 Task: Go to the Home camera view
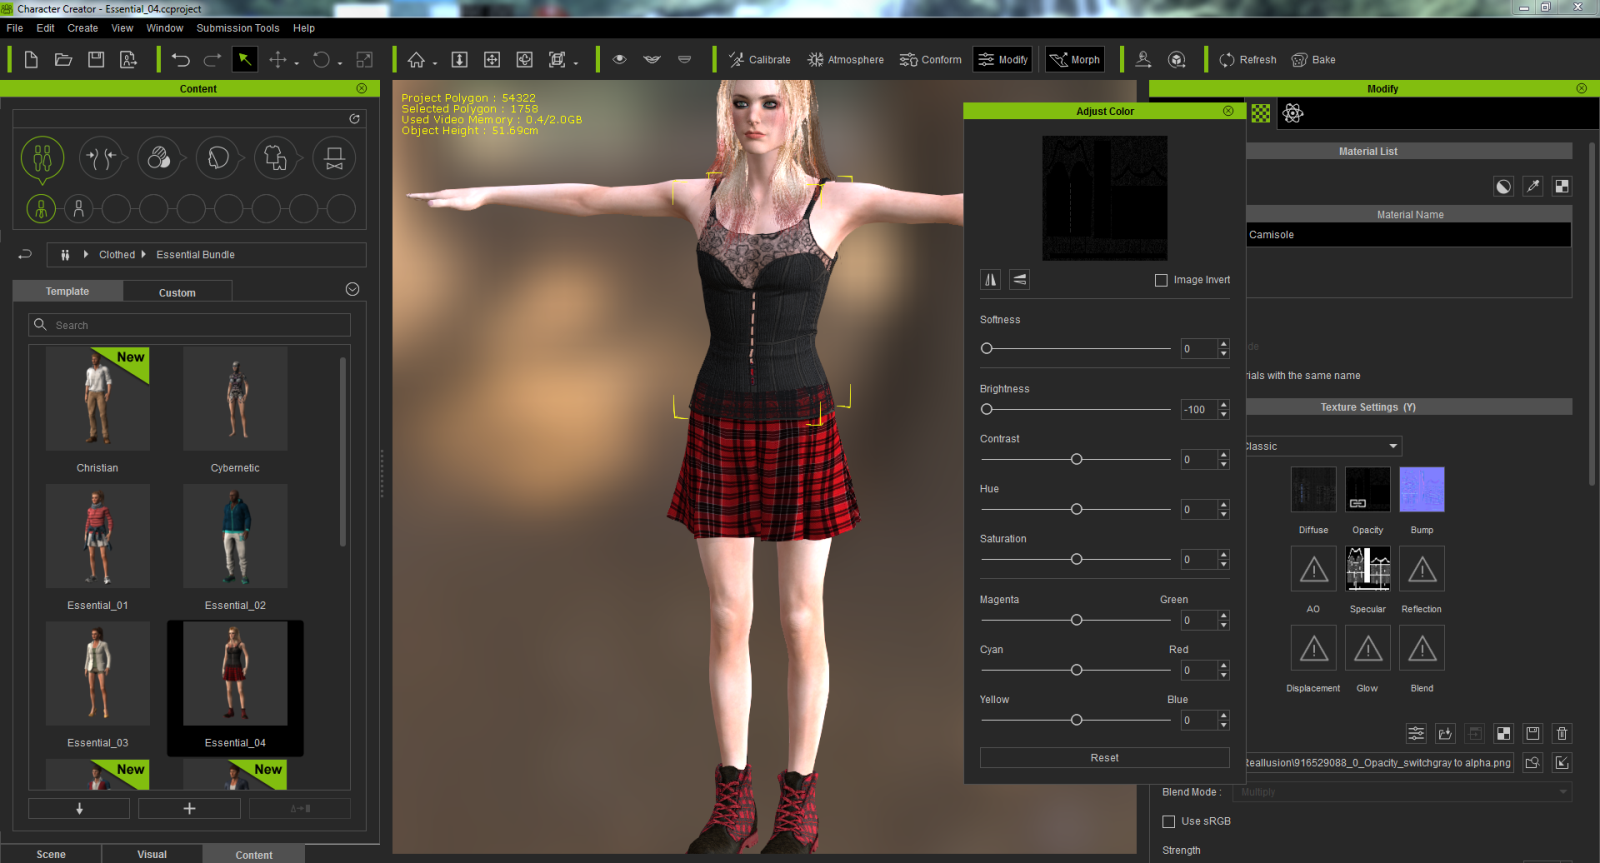(x=417, y=60)
